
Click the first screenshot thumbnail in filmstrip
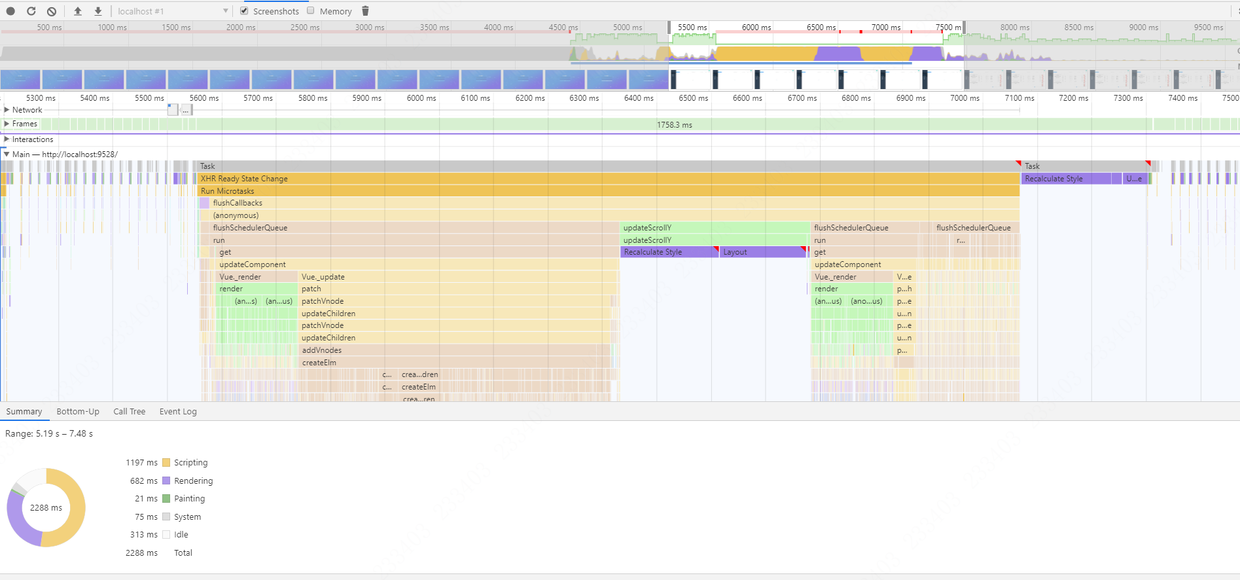(x=20, y=79)
